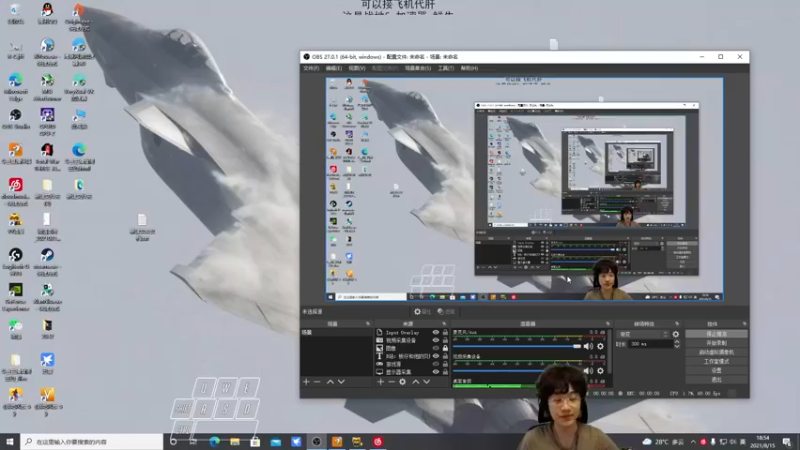Open Steam desktop shortcut
This screenshot has width=800, height=450.
point(47,260)
